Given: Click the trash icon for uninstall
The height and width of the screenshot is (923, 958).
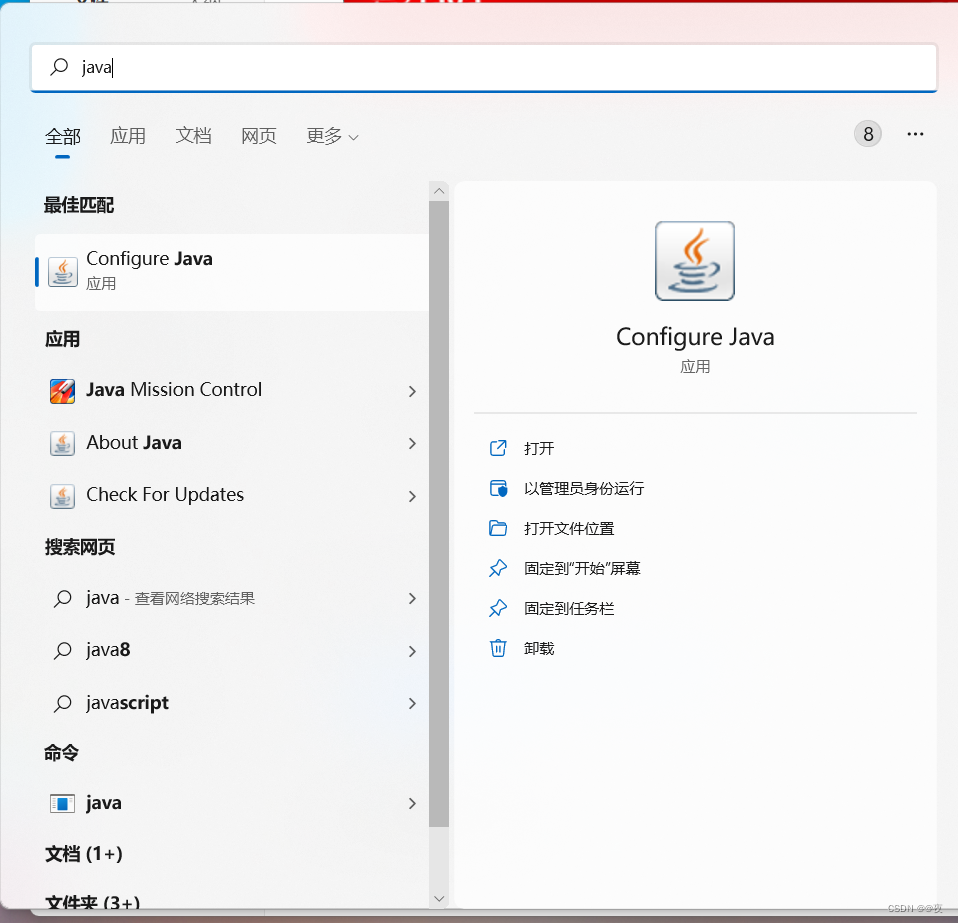Looking at the screenshot, I should pos(498,648).
